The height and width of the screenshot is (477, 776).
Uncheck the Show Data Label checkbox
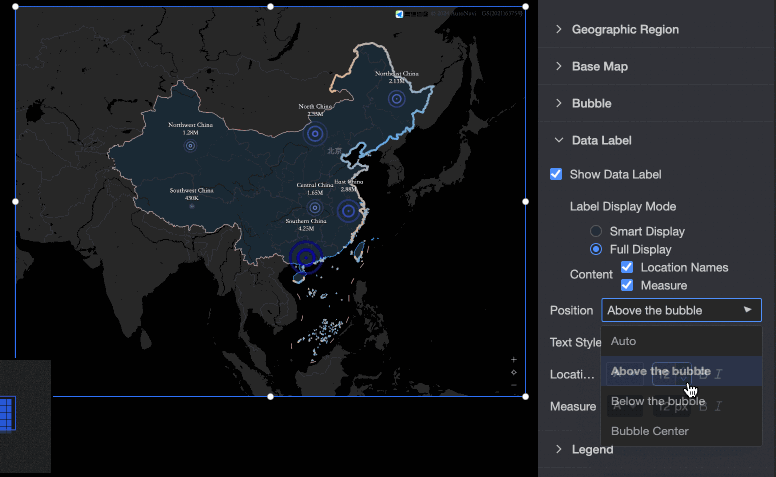pos(556,174)
